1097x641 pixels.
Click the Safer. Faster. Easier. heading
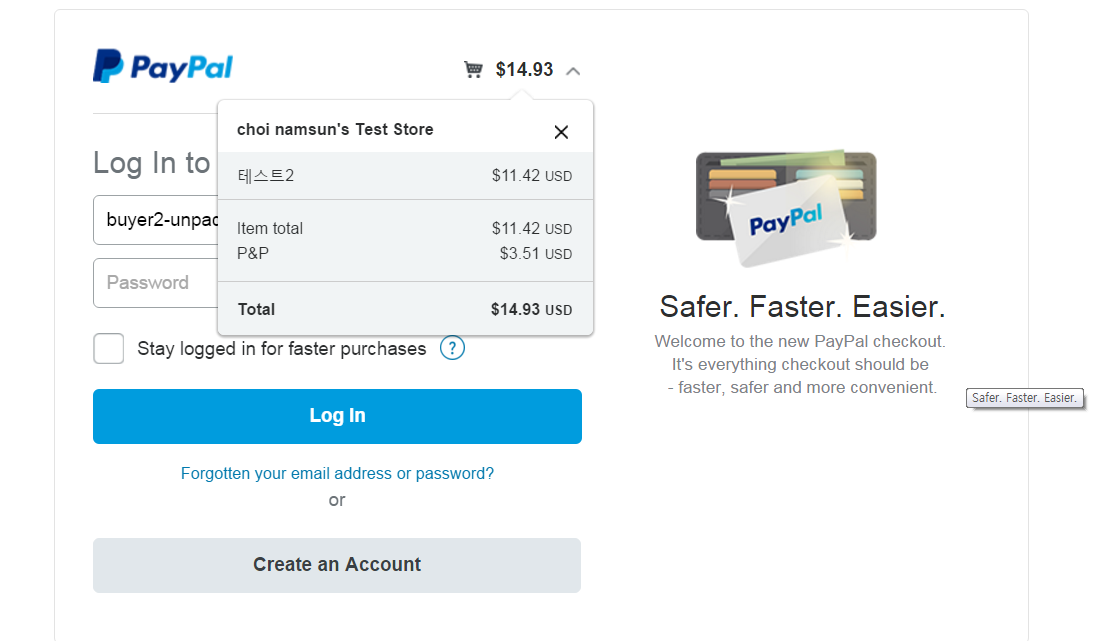802,306
